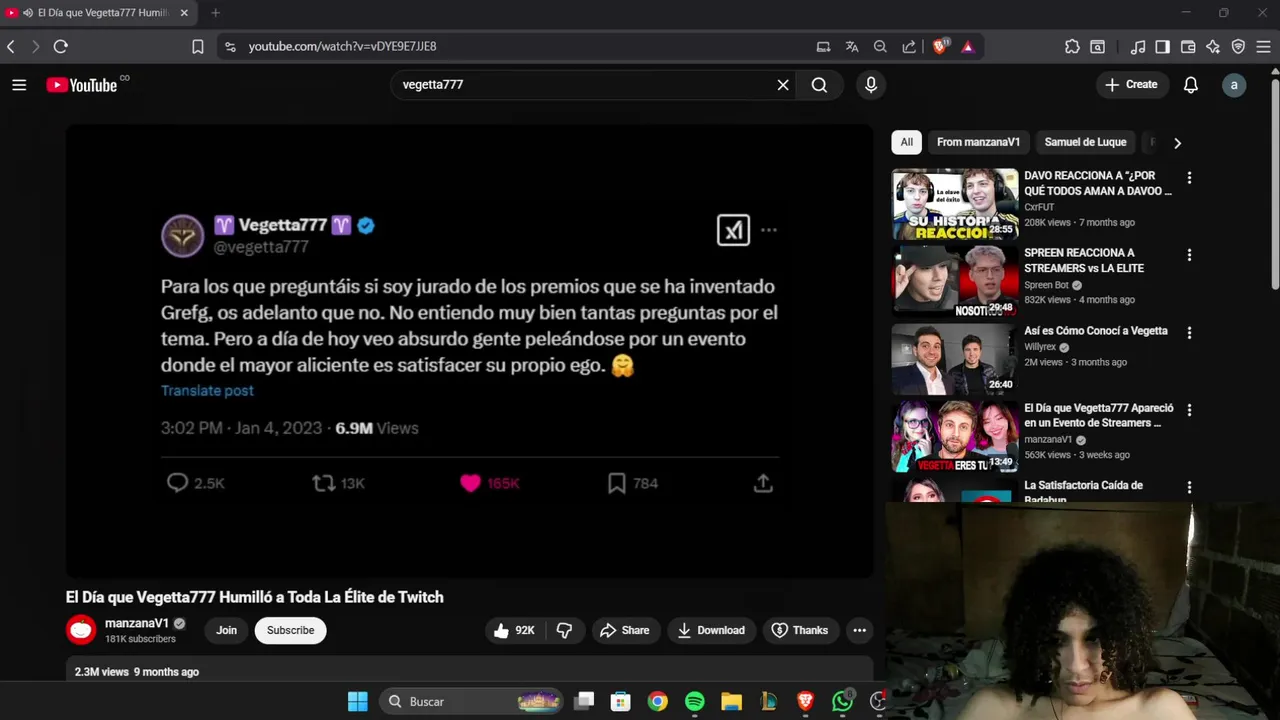Send Thanks to the creator
1280x720 pixels.
tap(800, 630)
